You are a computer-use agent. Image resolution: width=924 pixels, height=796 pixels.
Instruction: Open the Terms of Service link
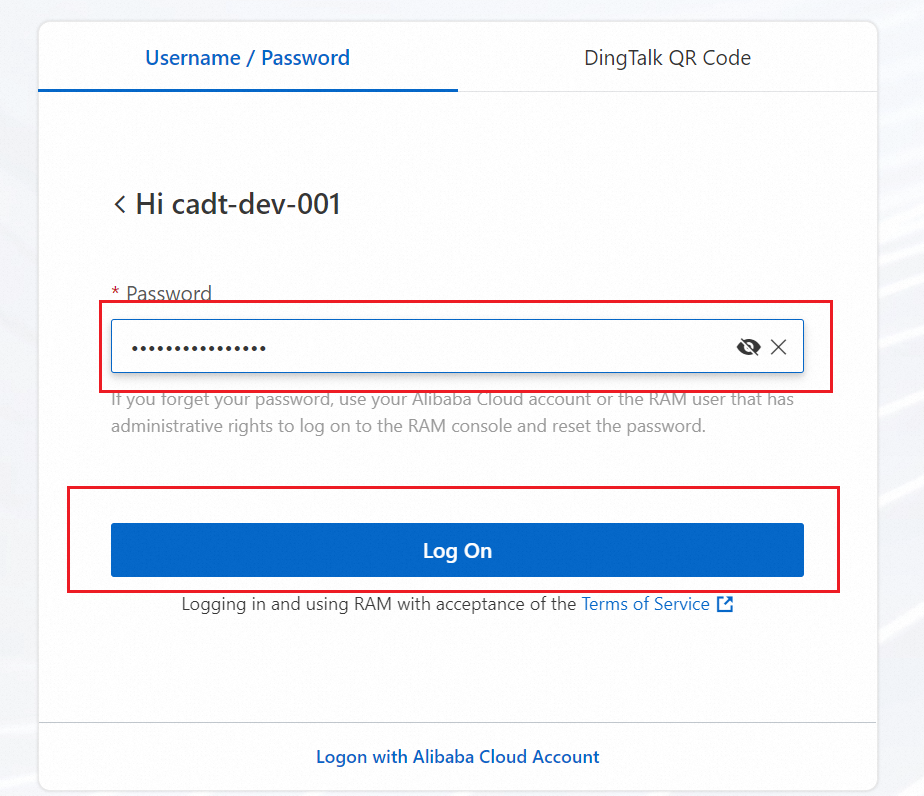[645, 604]
